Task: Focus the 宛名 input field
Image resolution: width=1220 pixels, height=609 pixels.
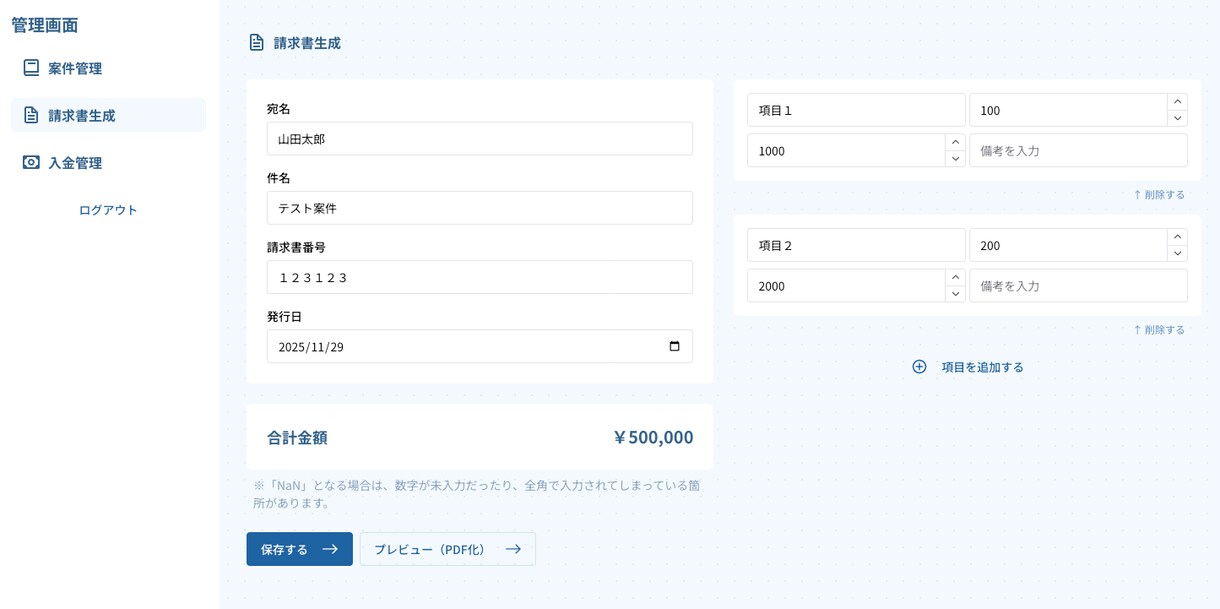Action: [x=480, y=139]
